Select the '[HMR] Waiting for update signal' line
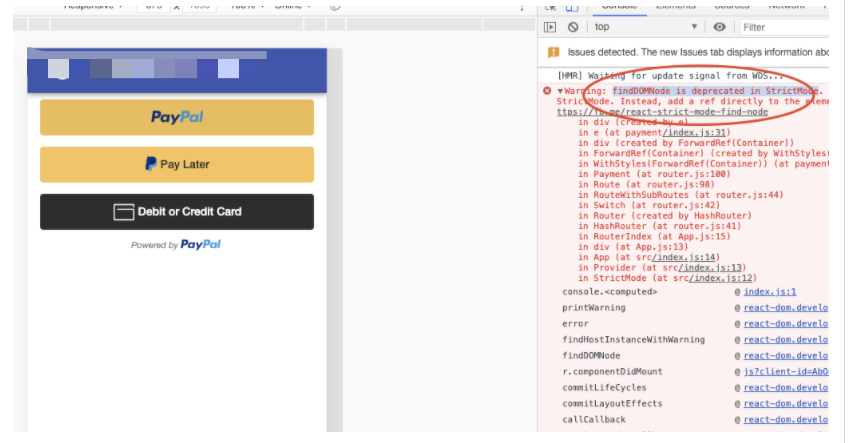 click(670, 75)
